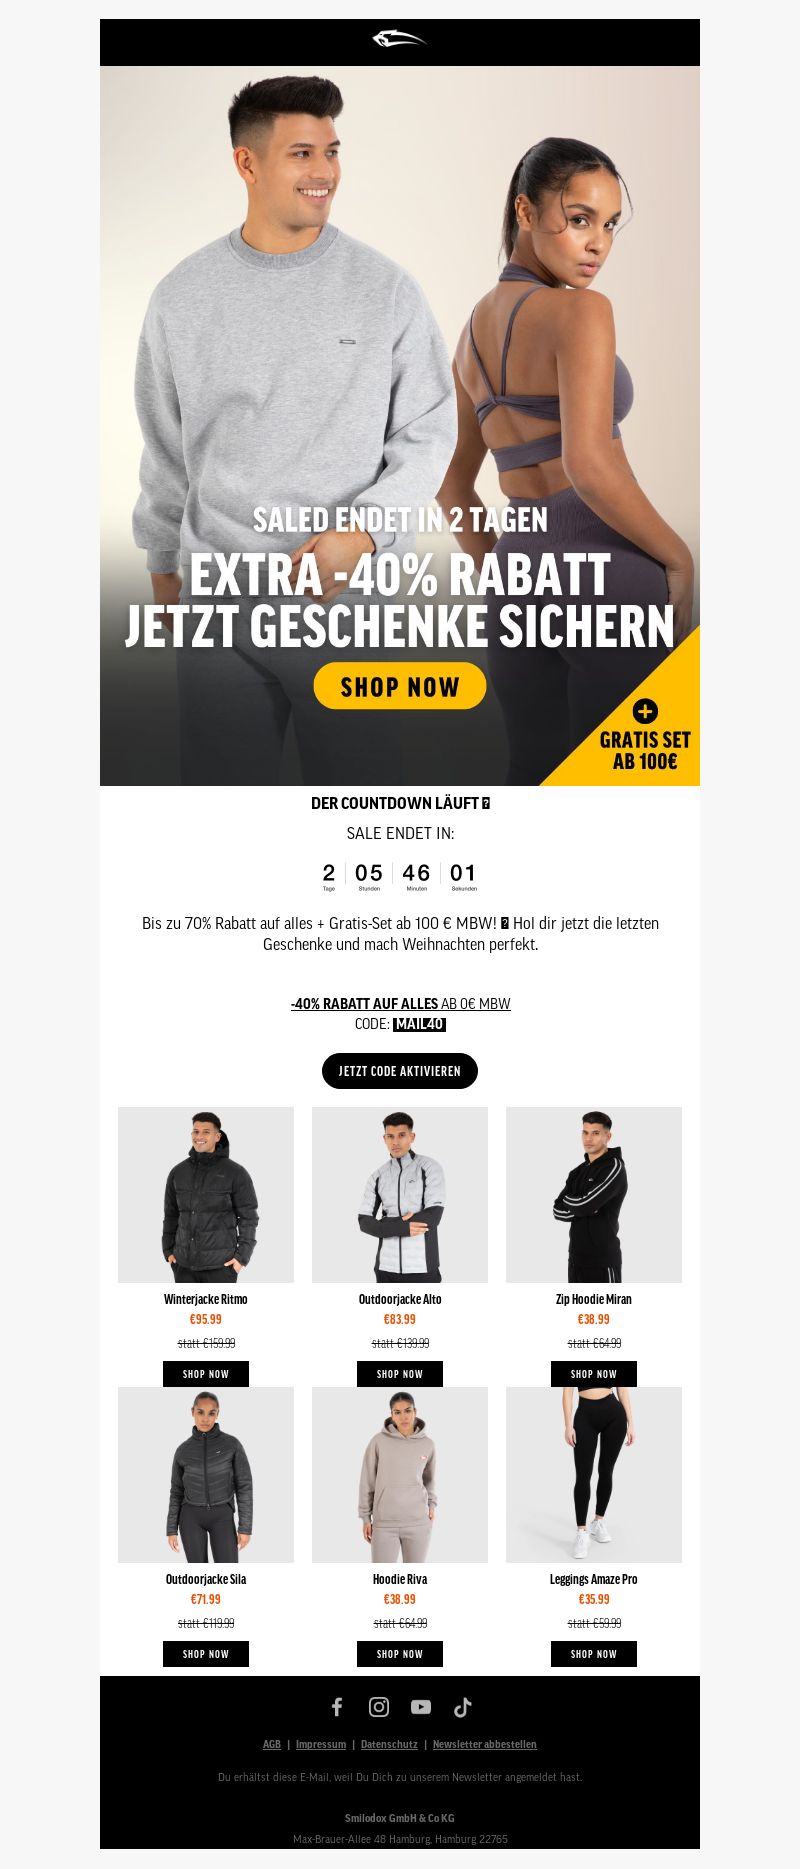Open the Hoodie Riva product image

400,1475
